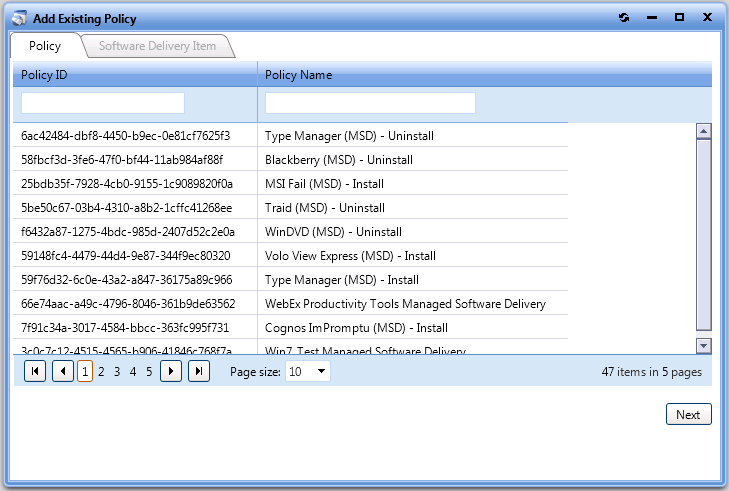Go to previous page of results

[x=62, y=372]
